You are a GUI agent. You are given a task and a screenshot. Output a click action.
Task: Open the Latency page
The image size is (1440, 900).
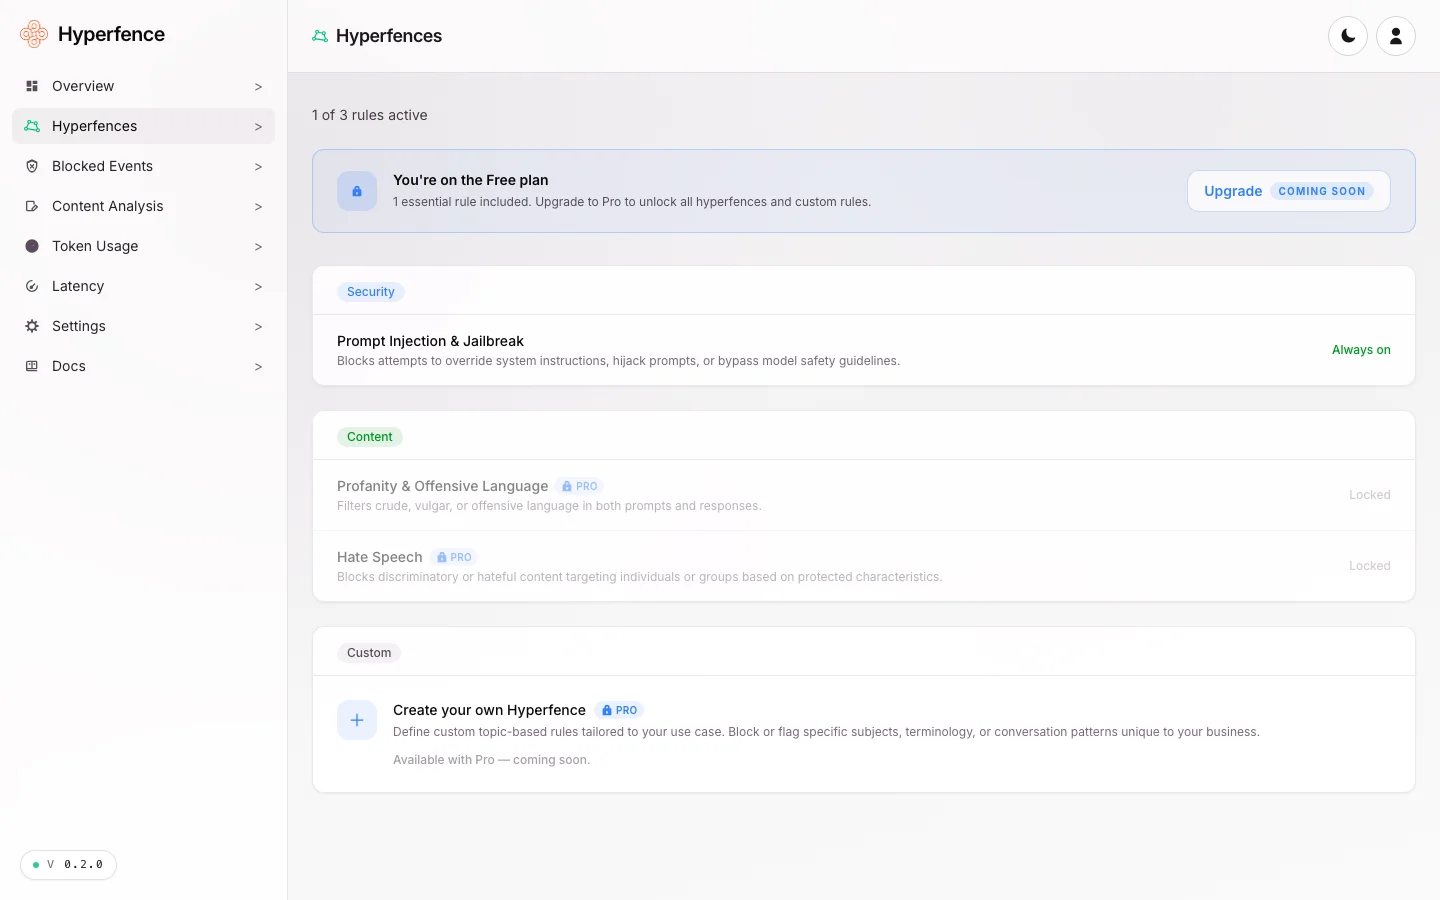click(x=143, y=286)
